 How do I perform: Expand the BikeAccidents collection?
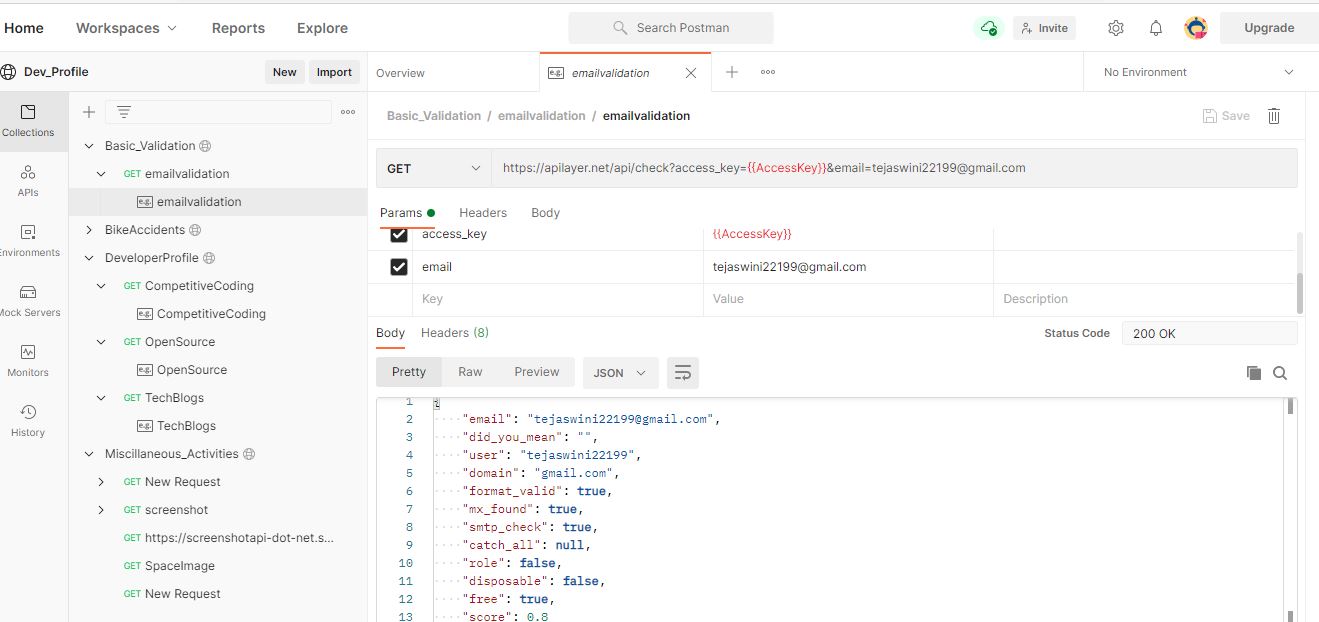tap(89, 230)
